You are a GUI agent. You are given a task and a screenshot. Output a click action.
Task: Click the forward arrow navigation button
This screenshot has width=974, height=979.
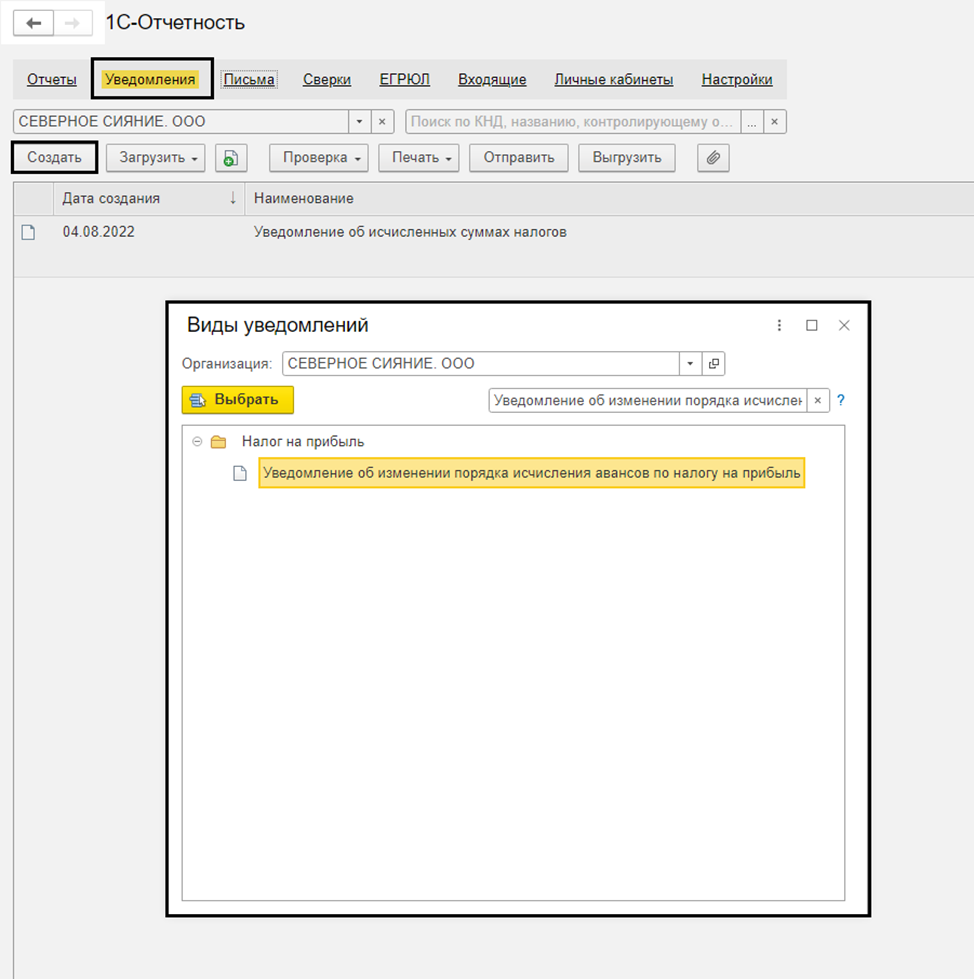pyautogui.click(x=73, y=24)
